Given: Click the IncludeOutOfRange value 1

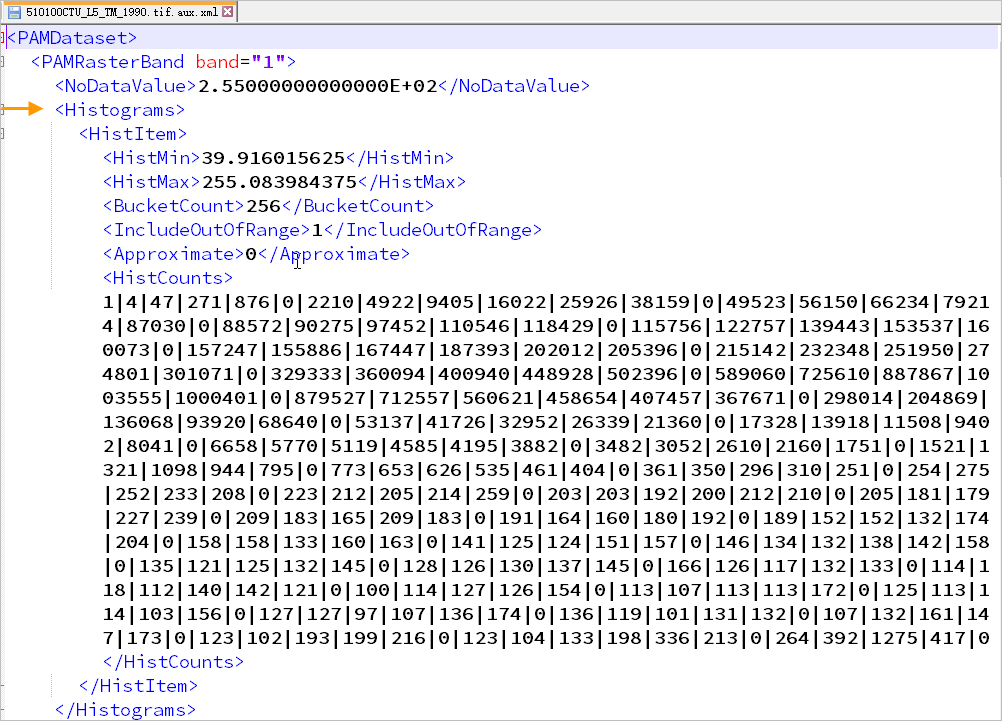Looking at the screenshot, I should coord(317,230).
